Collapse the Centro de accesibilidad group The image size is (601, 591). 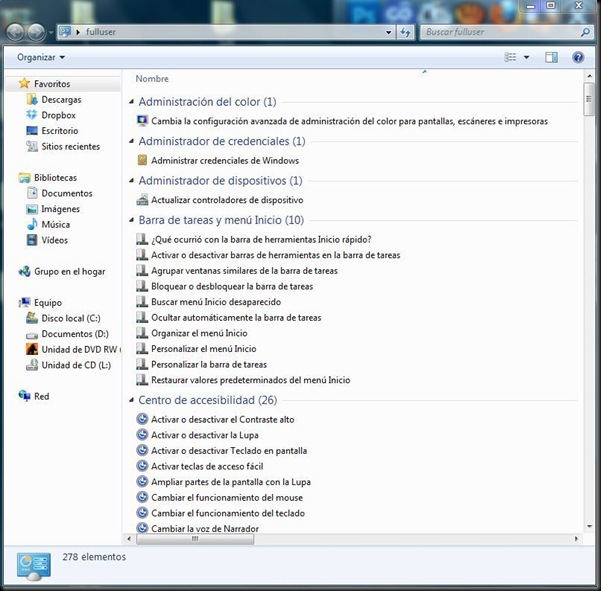pyautogui.click(x=131, y=400)
